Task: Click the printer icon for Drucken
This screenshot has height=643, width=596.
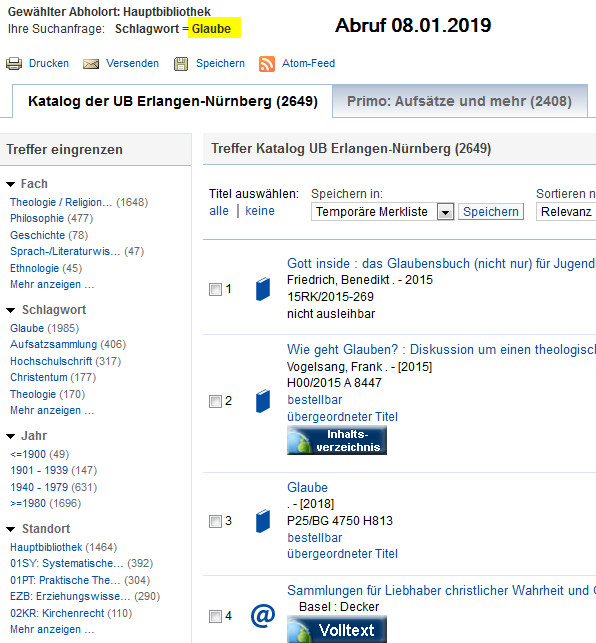Action: pos(14,64)
